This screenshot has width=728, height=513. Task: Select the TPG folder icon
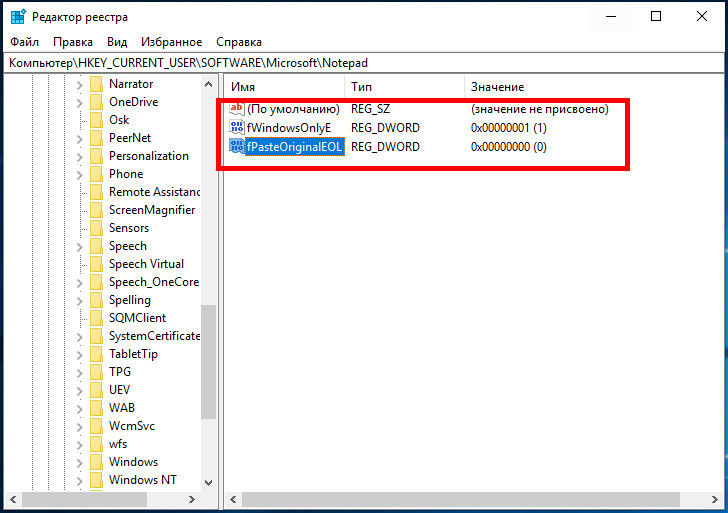[96, 372]
